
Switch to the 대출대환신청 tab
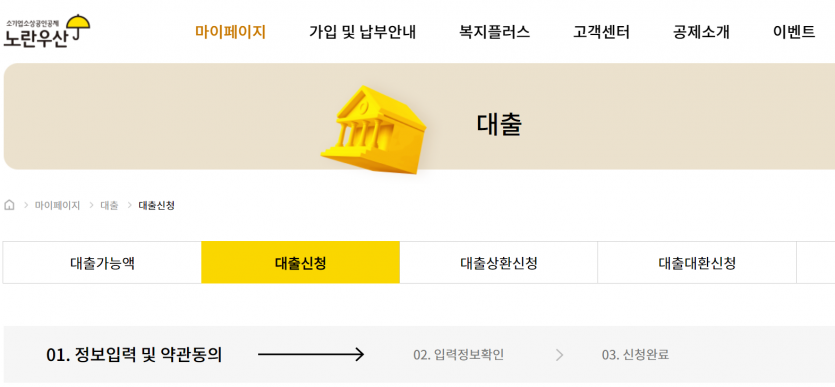697,263
